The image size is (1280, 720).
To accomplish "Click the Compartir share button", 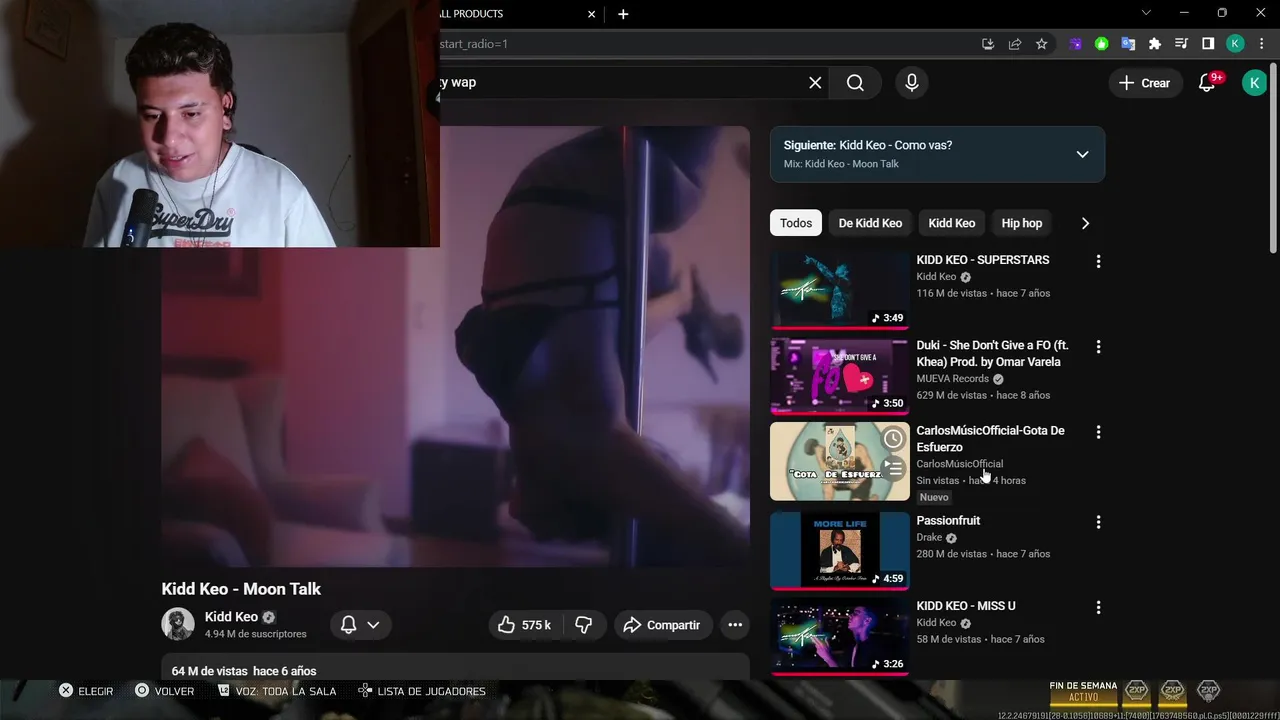I will coord(662,625).
